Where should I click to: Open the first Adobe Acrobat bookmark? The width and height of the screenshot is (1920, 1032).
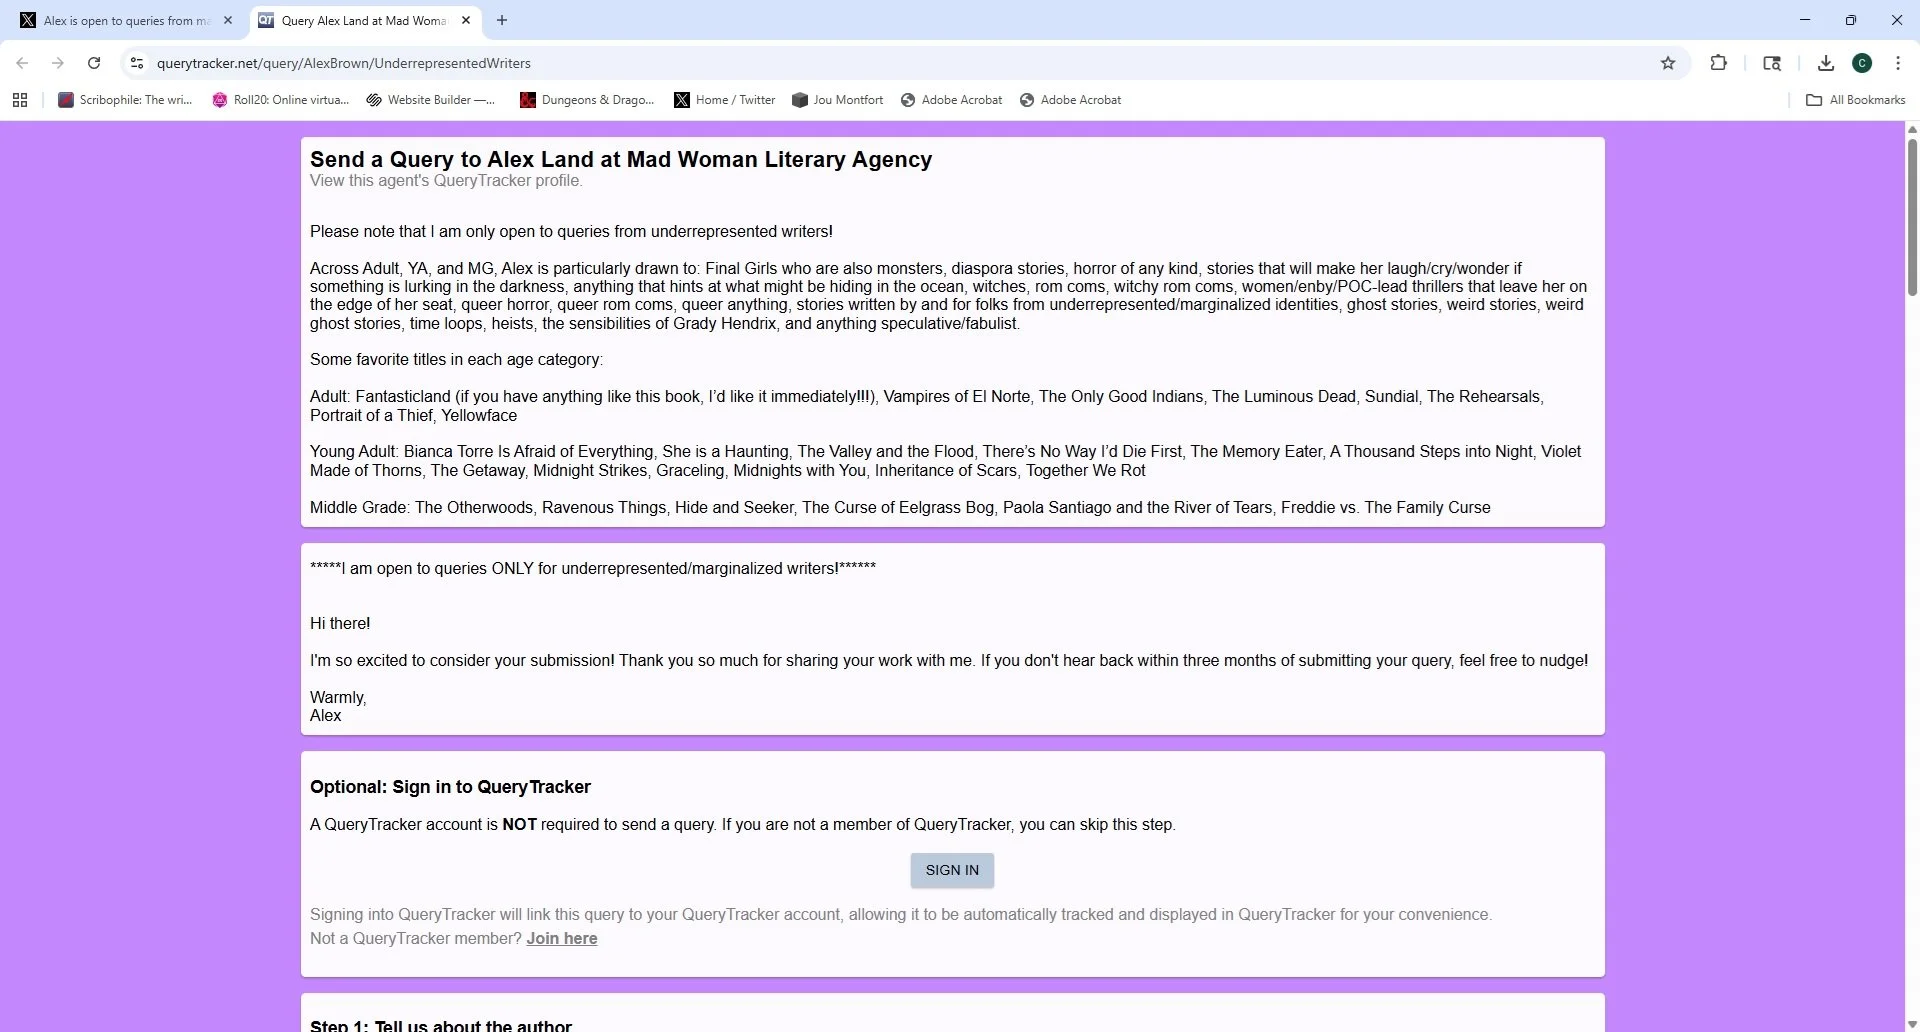951,100
